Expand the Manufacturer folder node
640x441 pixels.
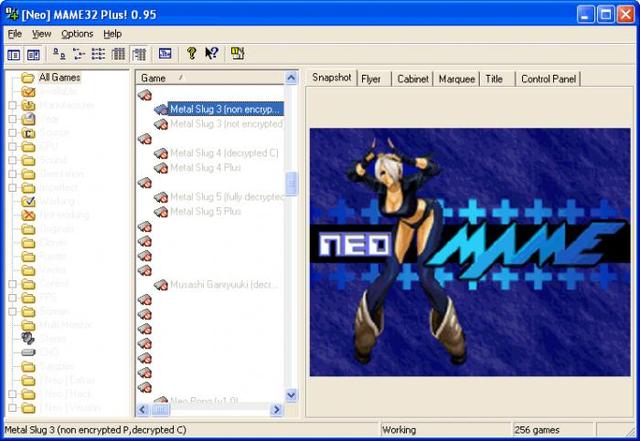tap(13, 105)
